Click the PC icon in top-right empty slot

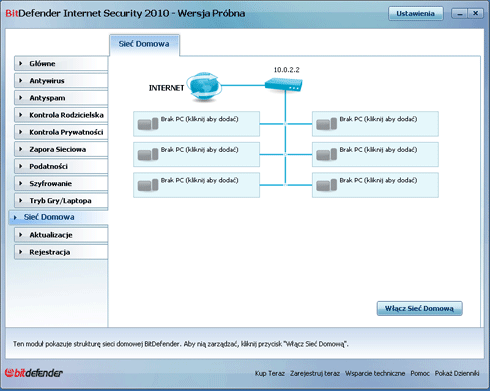327,124
